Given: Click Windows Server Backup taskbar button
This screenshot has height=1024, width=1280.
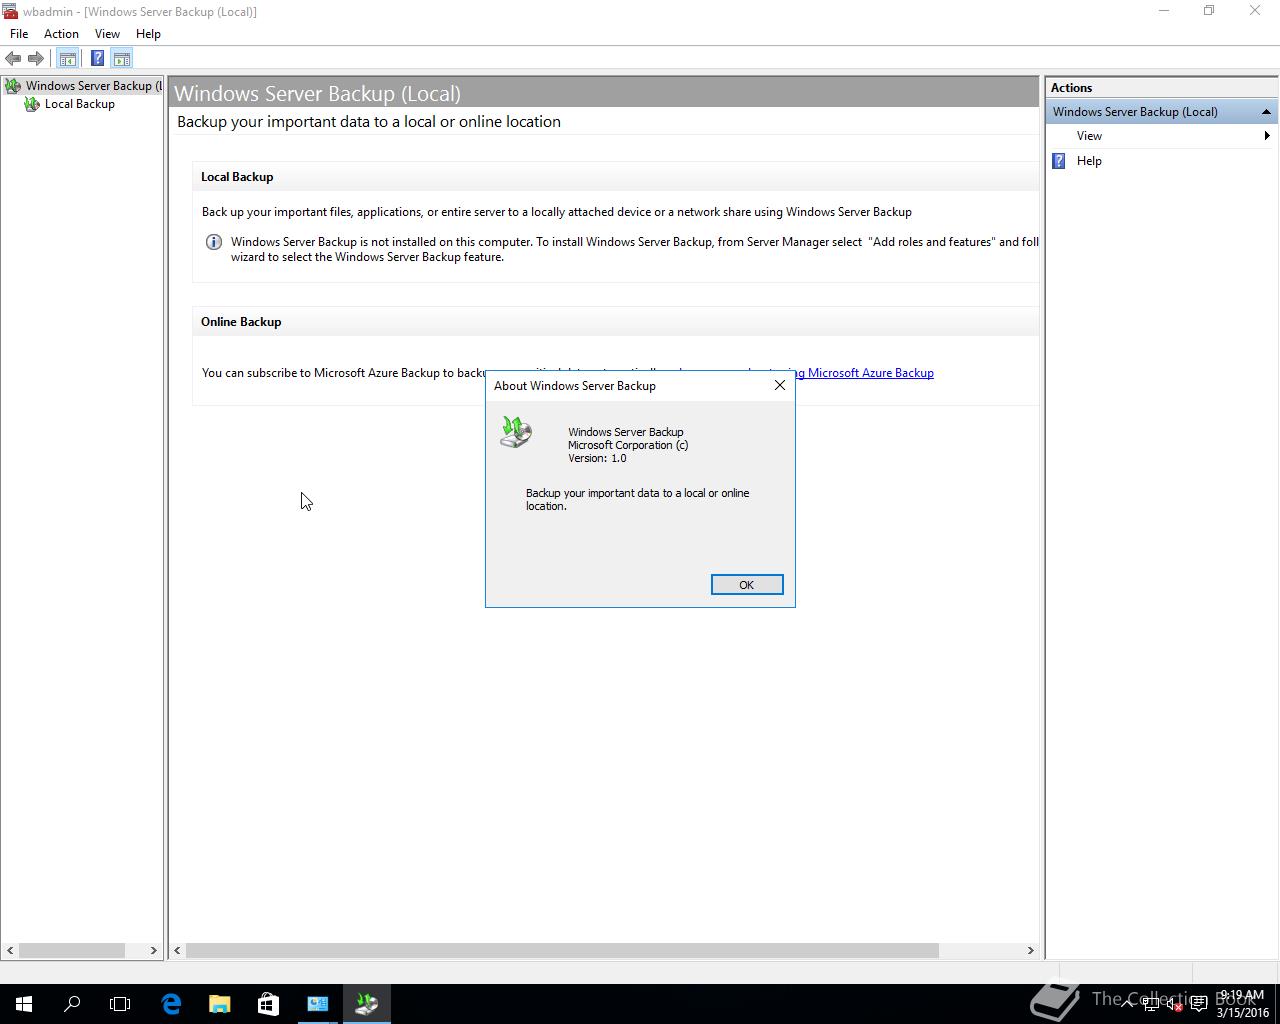Looking at the screenshot, I should [x=366, y=1004].
